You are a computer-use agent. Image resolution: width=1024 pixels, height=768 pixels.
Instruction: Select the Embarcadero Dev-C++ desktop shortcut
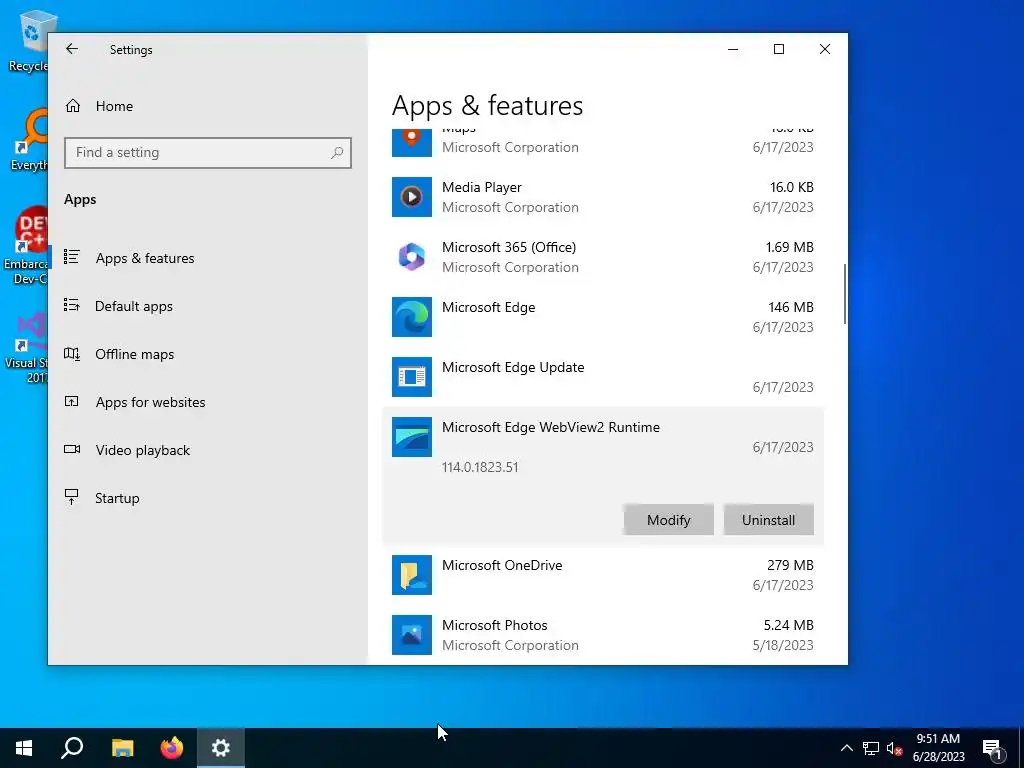[x=27, y=246]
